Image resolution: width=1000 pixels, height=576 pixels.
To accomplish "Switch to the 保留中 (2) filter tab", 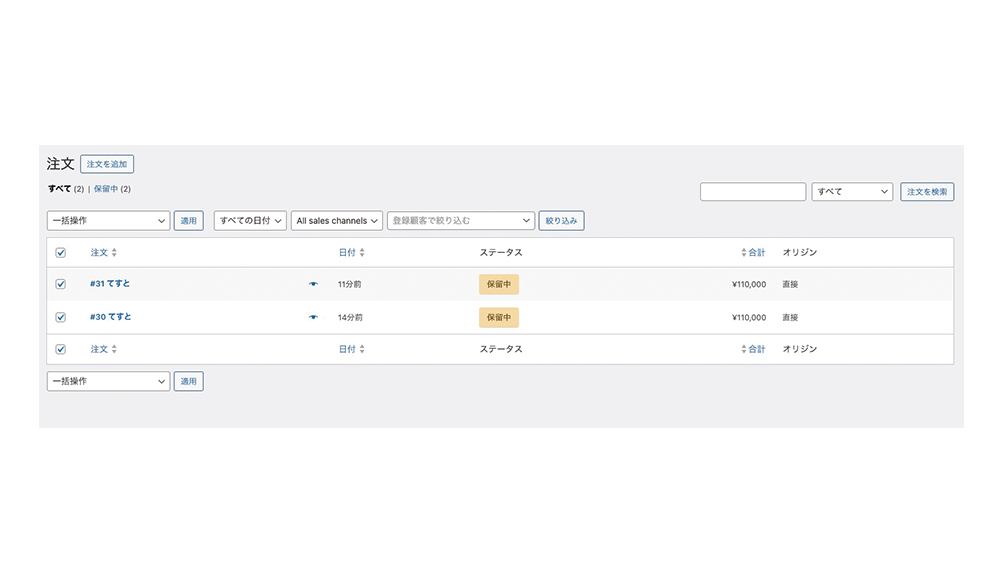I will [106, 189].
